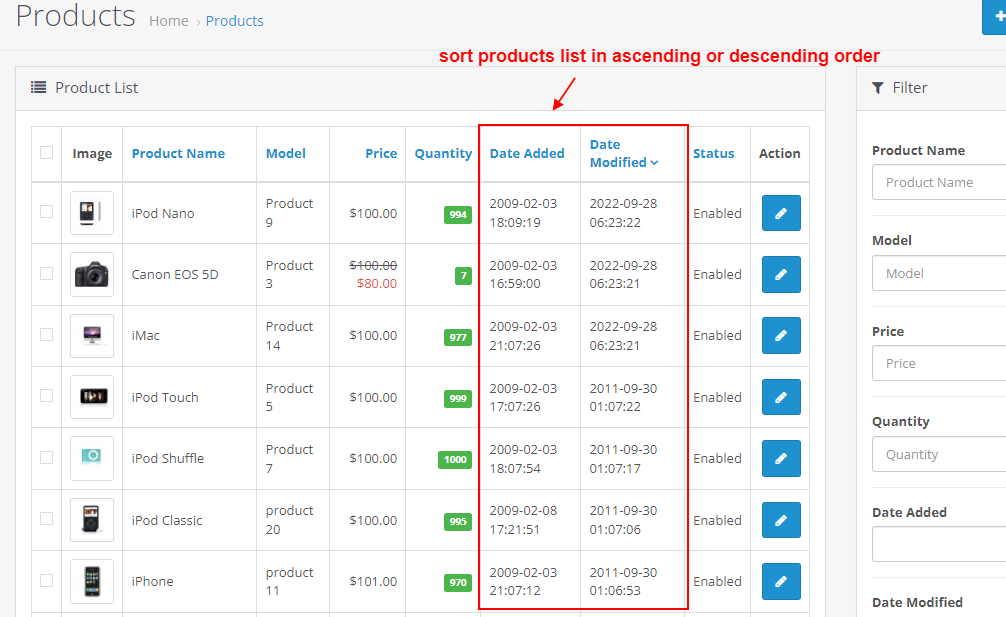Click the blue plus add button

point(995,17)
